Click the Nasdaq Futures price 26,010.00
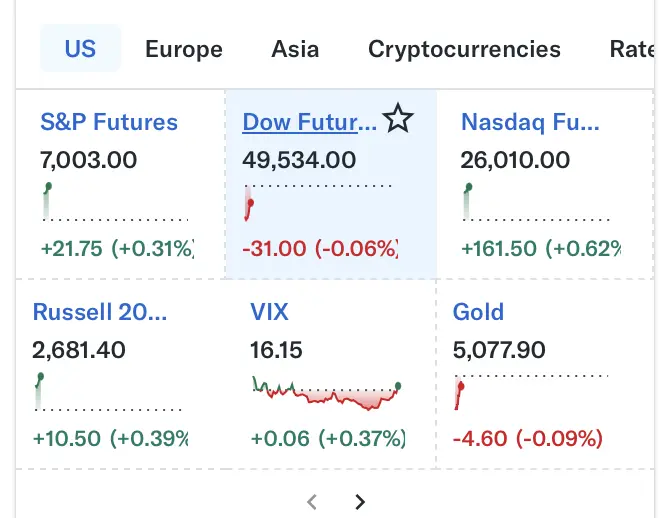 [x=515, y=160]
